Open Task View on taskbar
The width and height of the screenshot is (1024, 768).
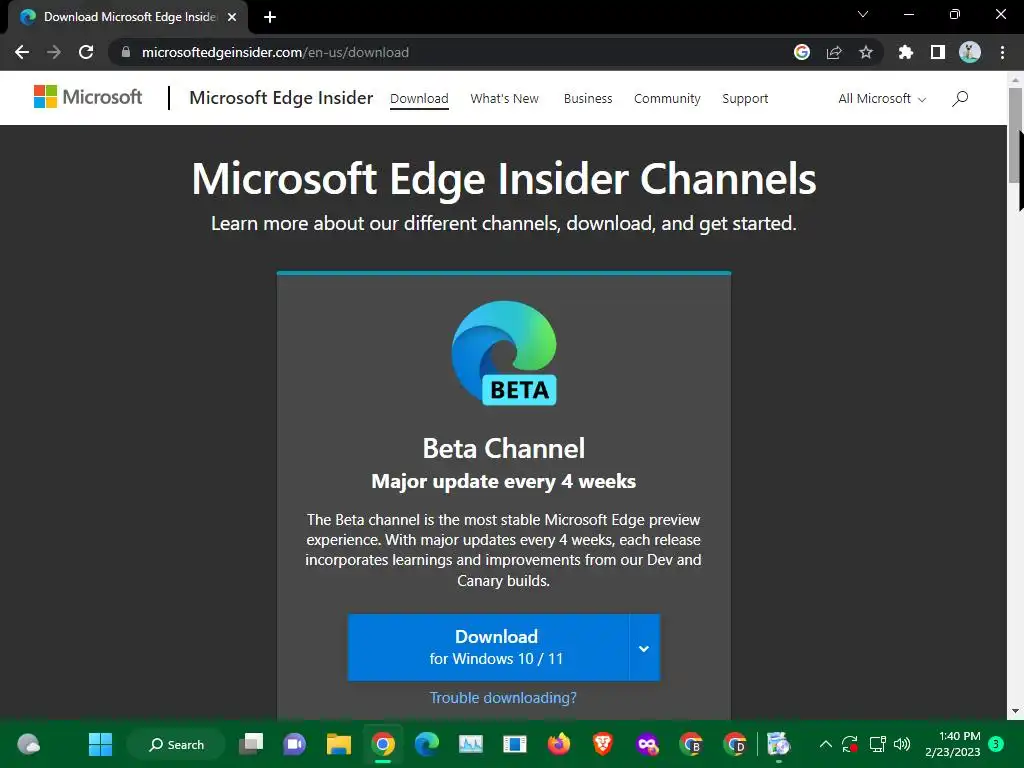(x=251, y=744)
